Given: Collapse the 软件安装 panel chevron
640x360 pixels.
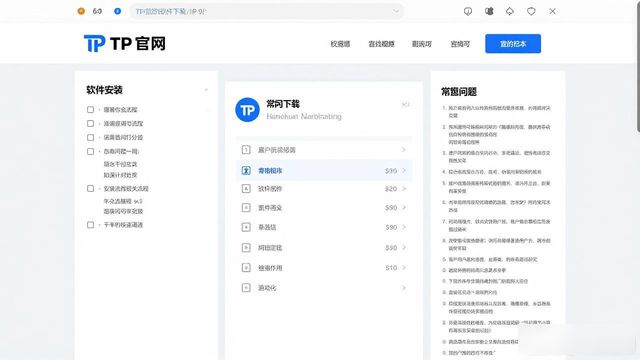Looking at the screenshot, I should pyautogui.click(x=206, y=90).
